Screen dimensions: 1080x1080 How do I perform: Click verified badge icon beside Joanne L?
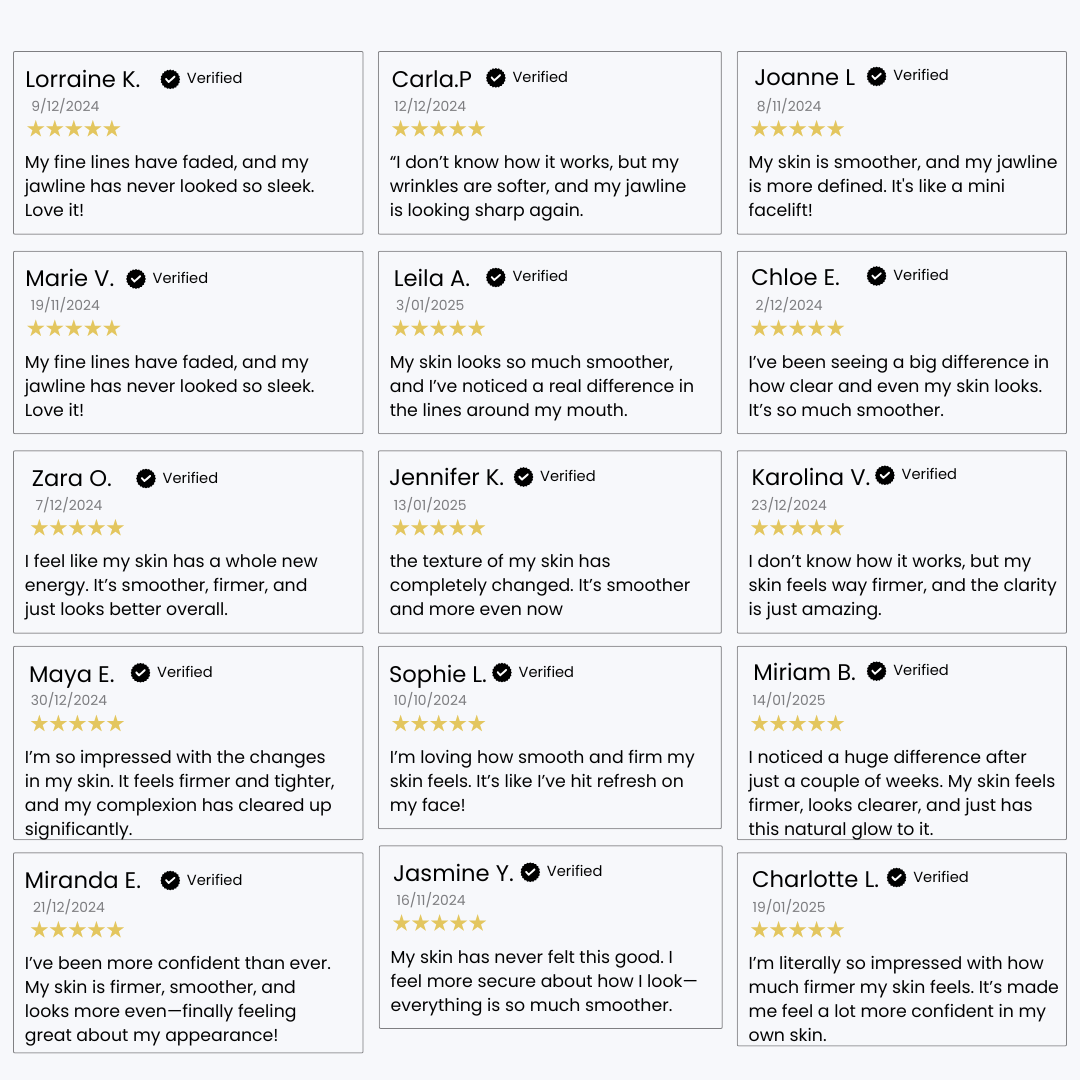point(877,76)
